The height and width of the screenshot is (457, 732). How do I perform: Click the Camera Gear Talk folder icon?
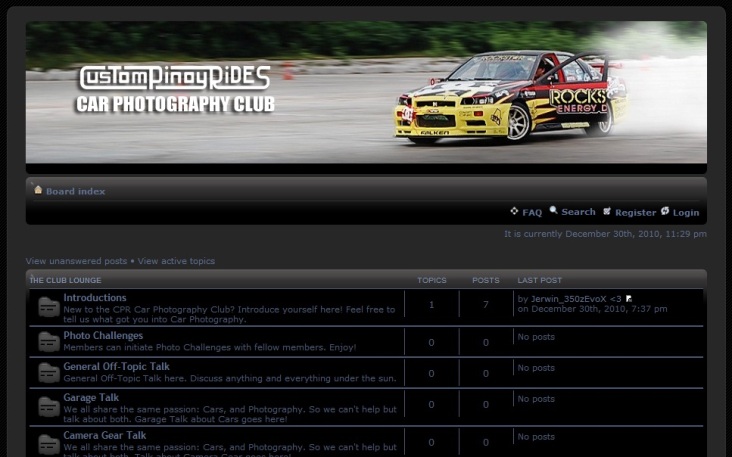tap(49, 443)
